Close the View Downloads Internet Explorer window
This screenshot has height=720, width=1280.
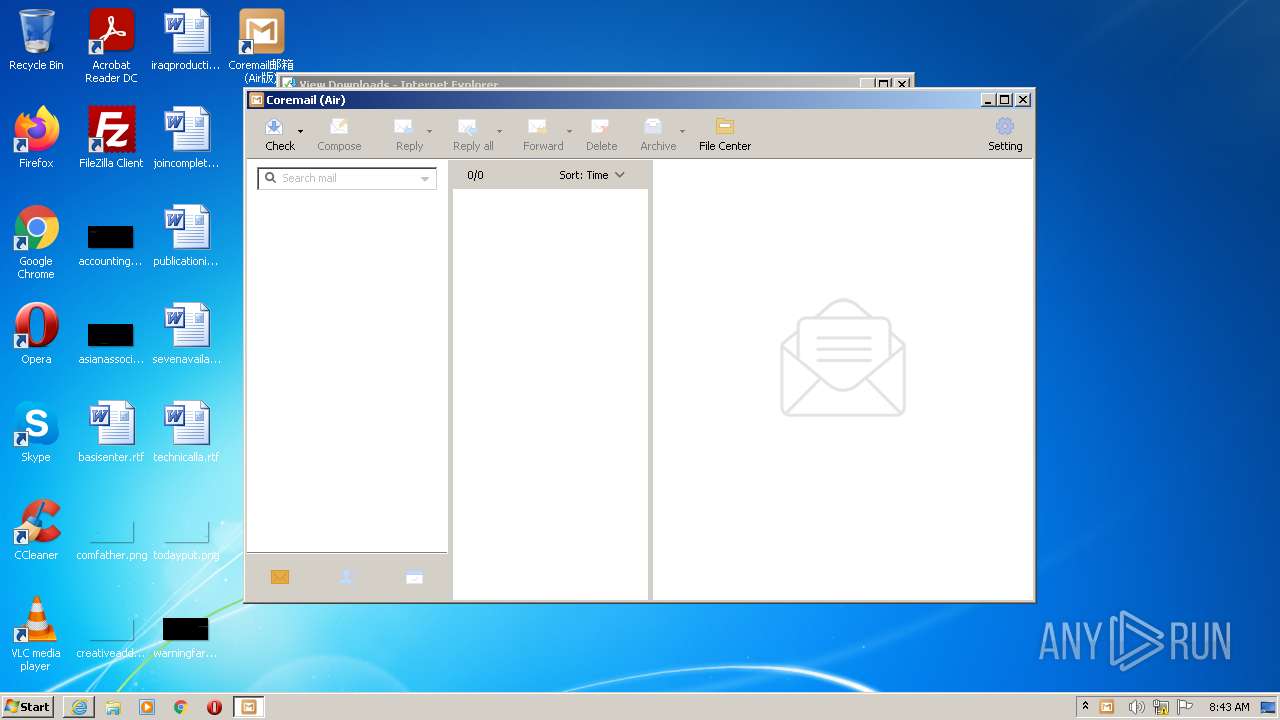pyautogui.click(x=902, y=84)
